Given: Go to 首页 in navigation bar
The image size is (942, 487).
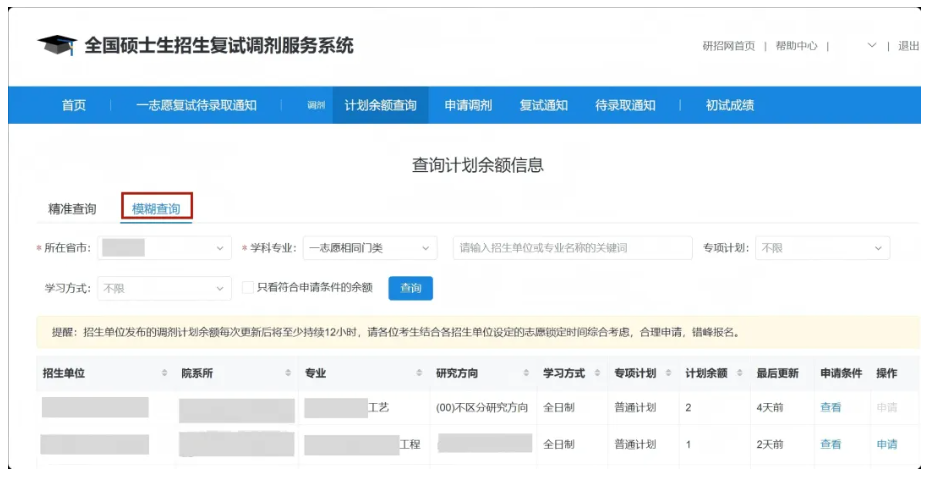Looking at the screenshot, I should click(x=74, y=105).
